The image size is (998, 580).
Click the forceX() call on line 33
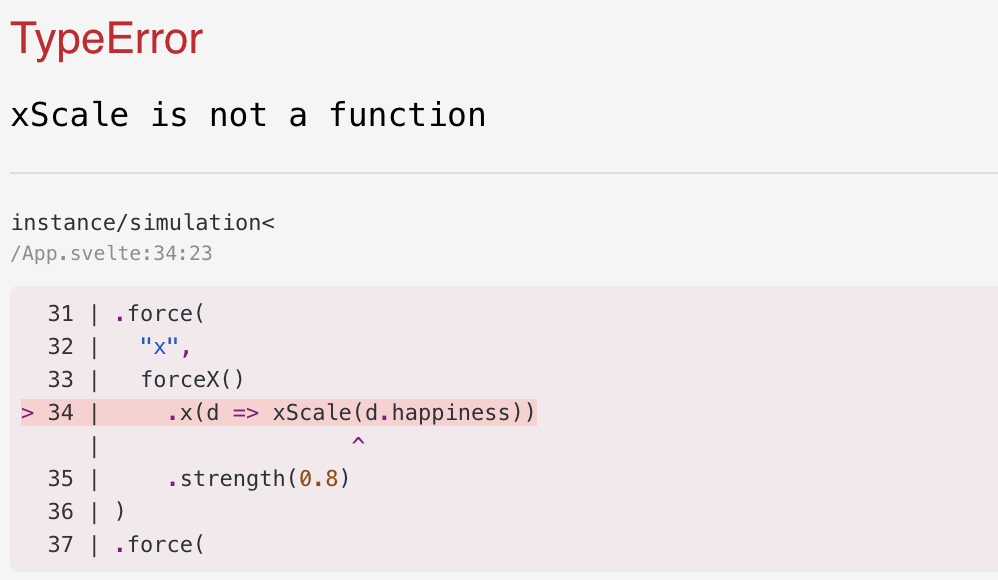192,380
